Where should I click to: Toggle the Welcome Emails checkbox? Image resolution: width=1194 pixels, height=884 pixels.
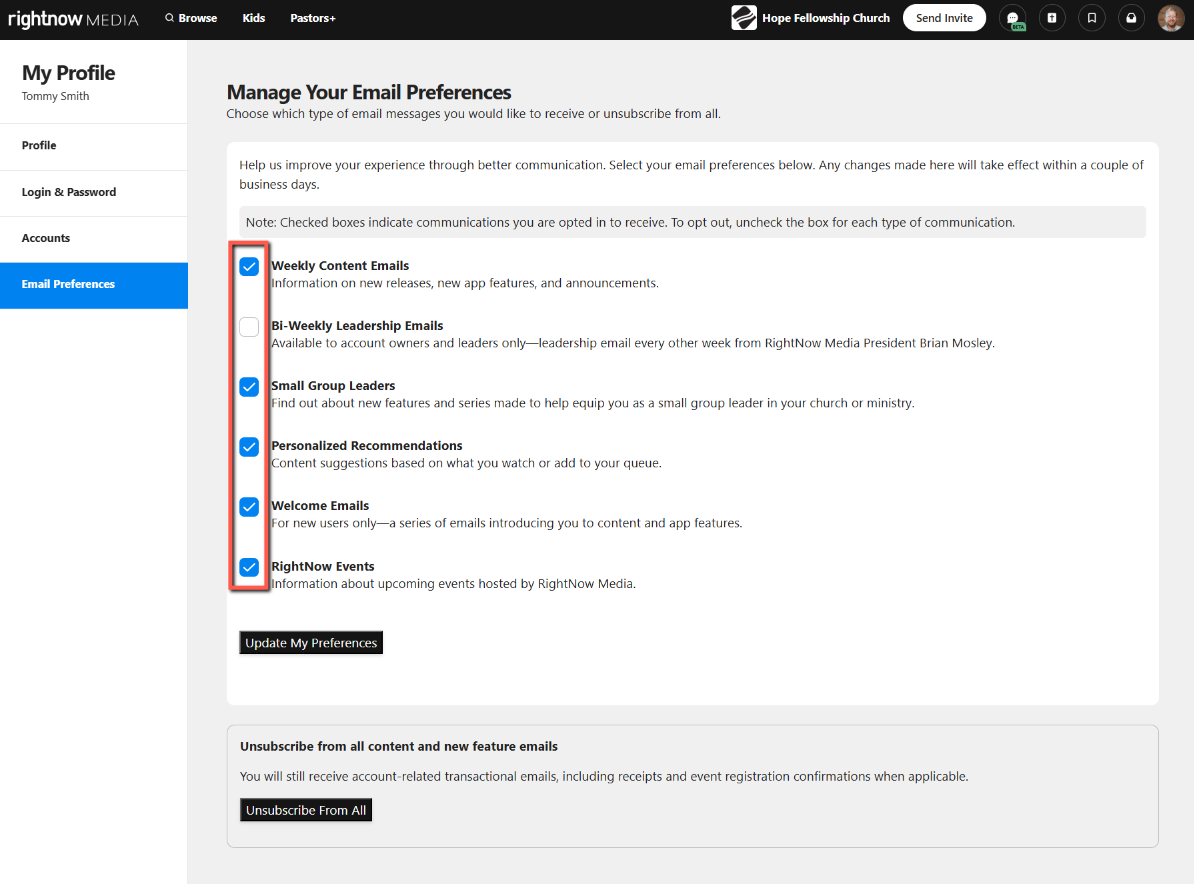(x=249, y=507)
